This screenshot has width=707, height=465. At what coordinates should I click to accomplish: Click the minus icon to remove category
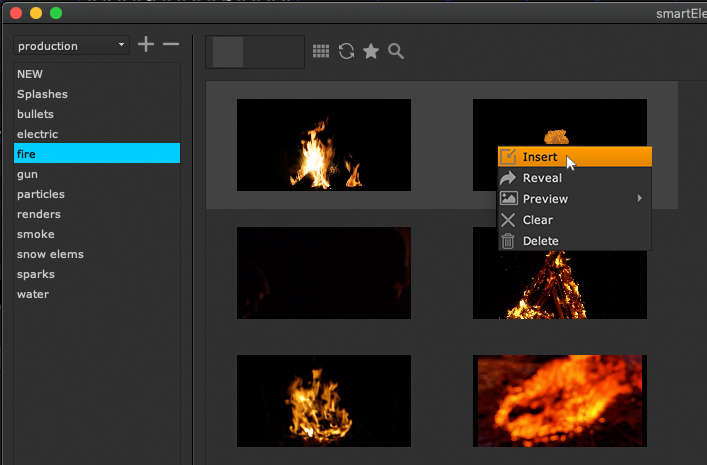coord(171,45)
